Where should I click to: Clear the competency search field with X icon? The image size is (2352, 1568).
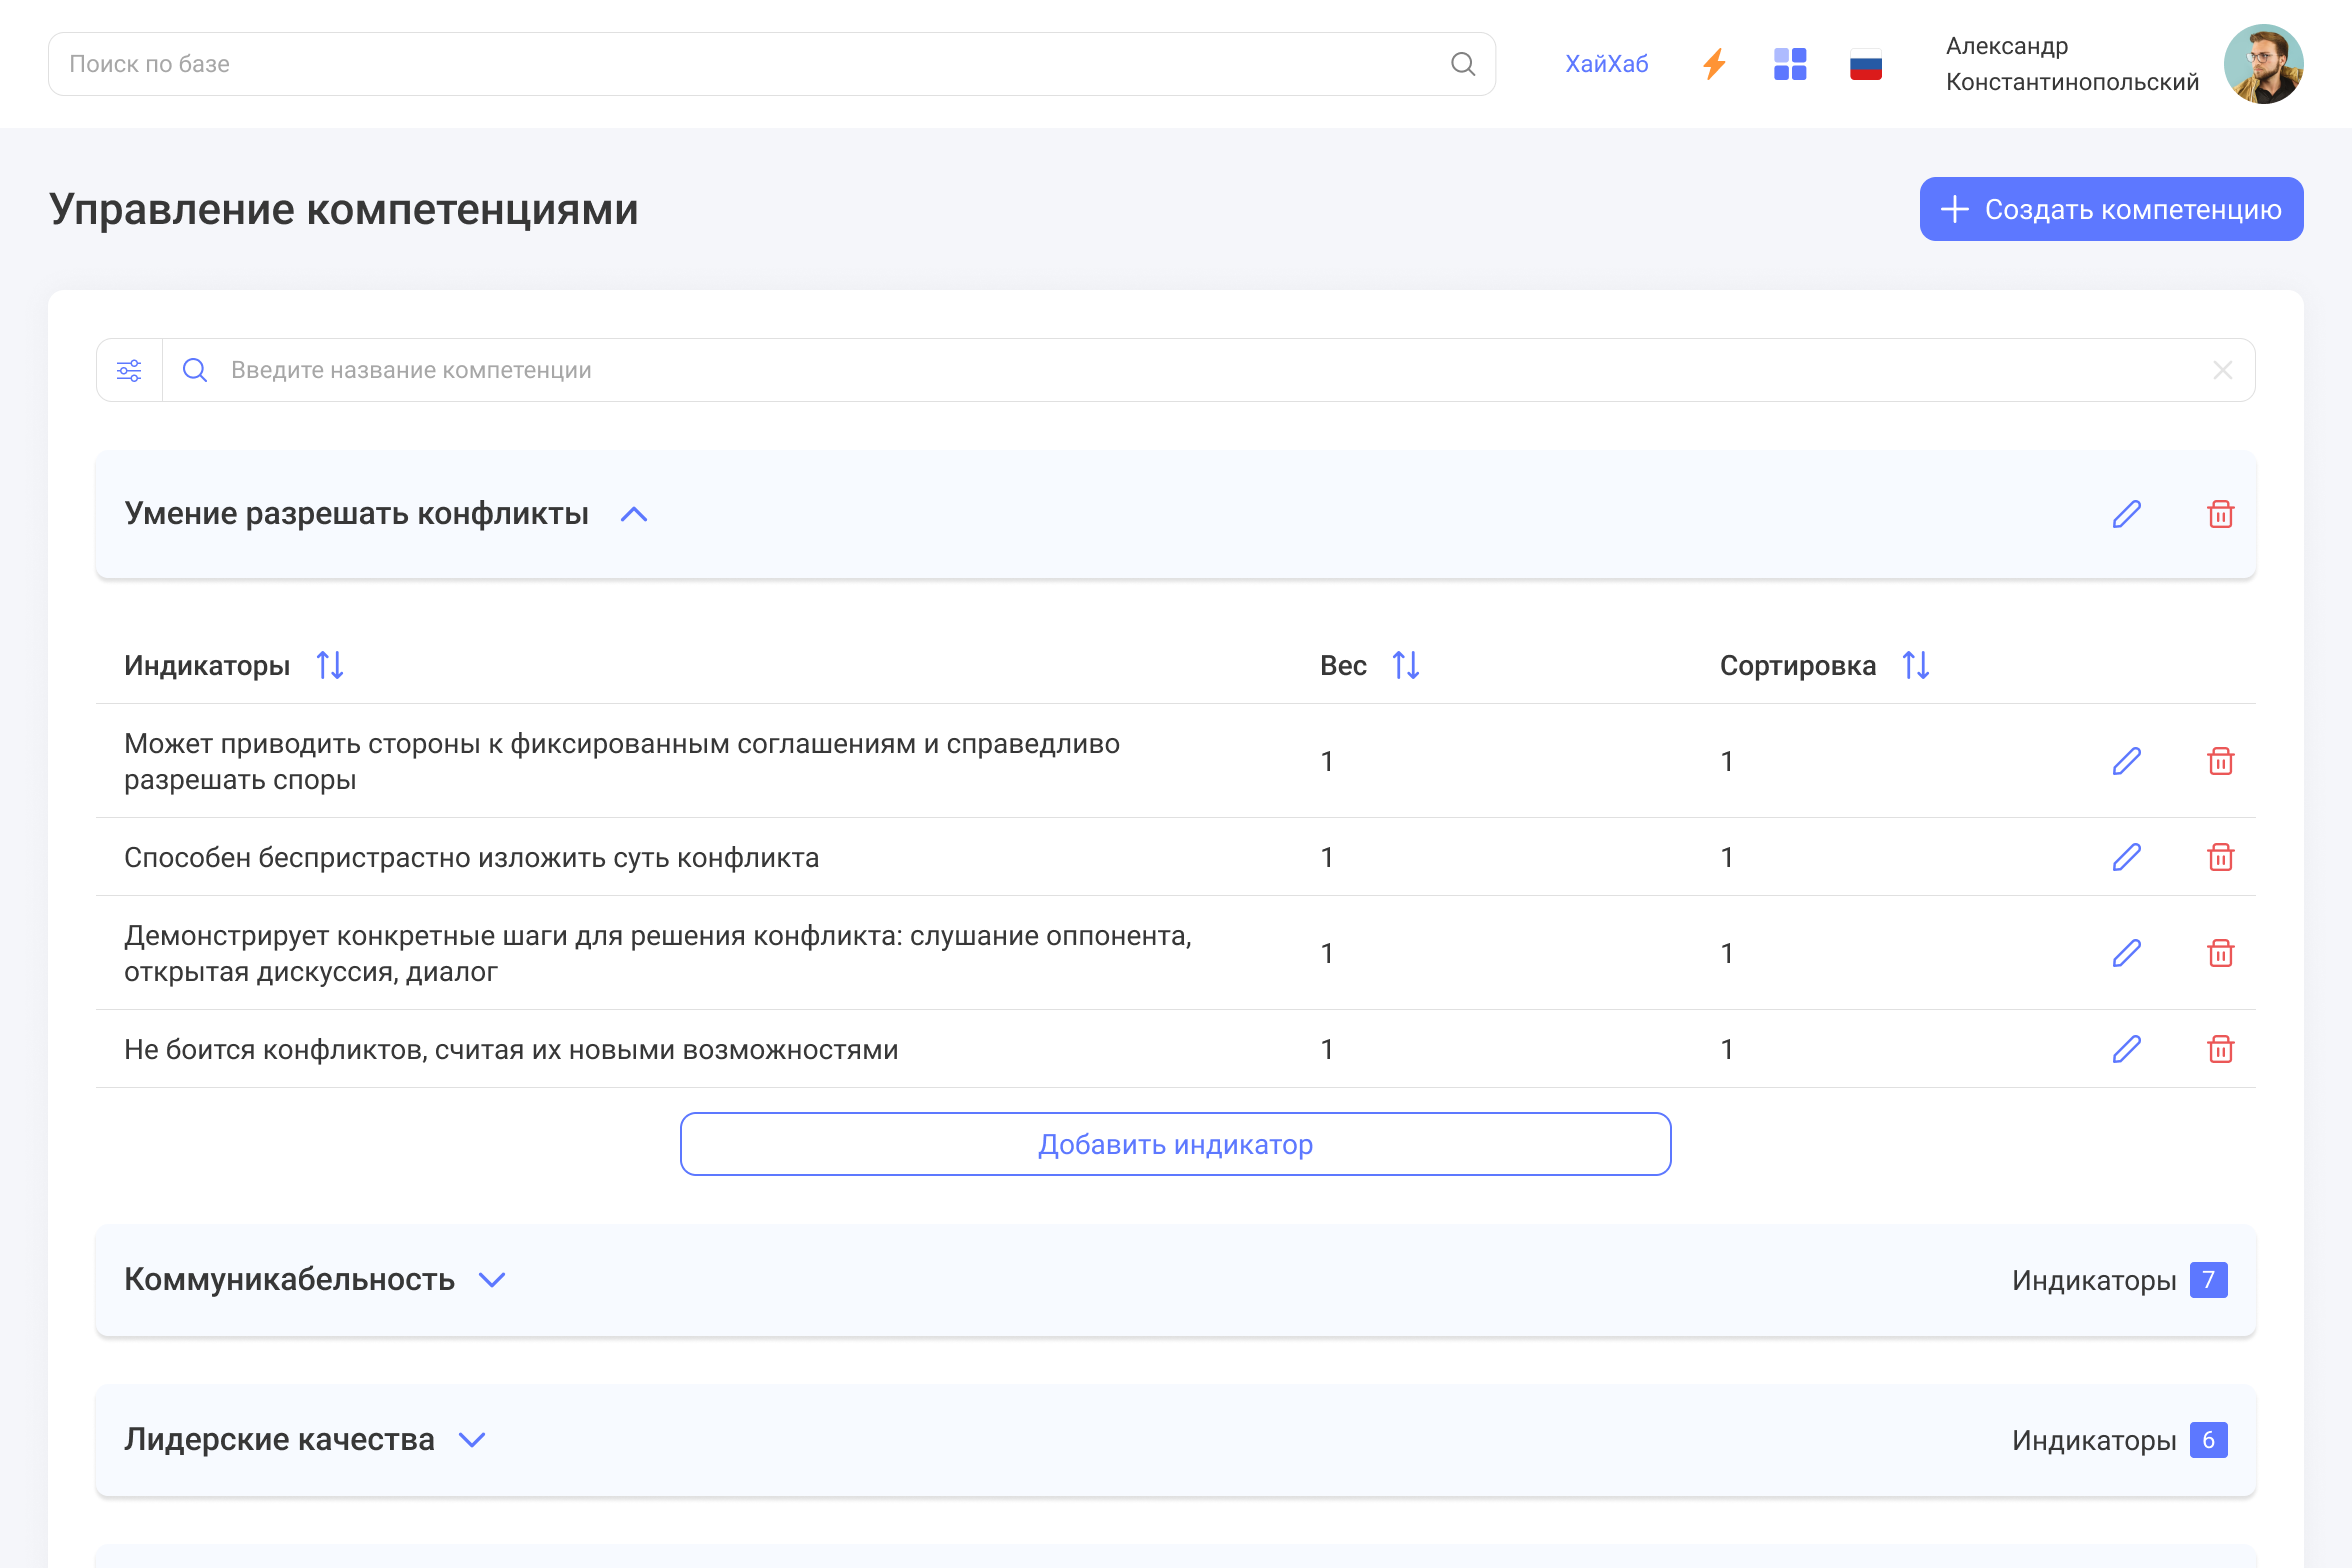click(2222, 370)
